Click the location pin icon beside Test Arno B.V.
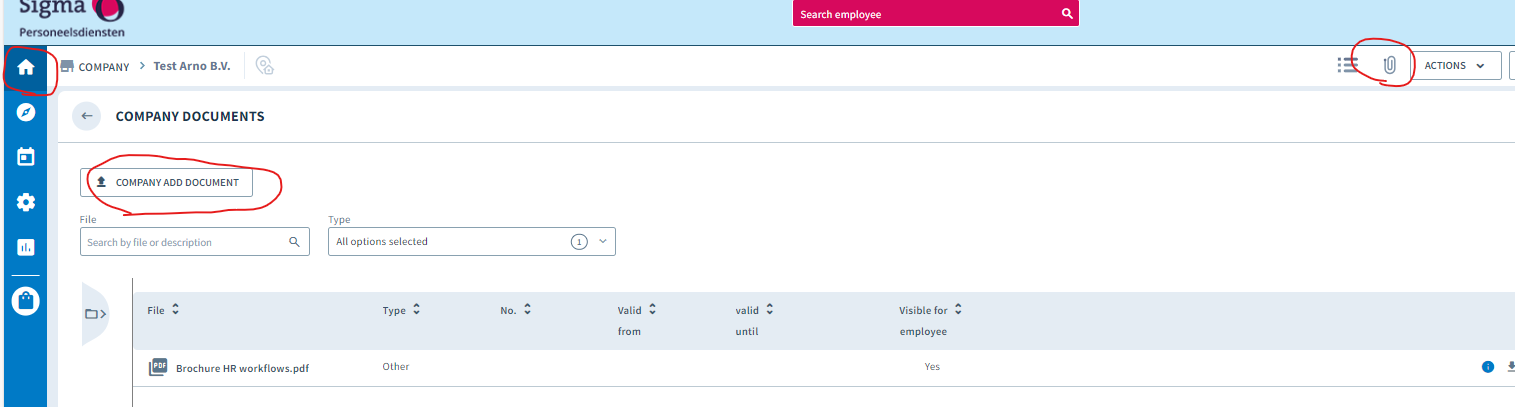Image resolution: width=1515 pixels, height=407 pixels. (264, 66)
